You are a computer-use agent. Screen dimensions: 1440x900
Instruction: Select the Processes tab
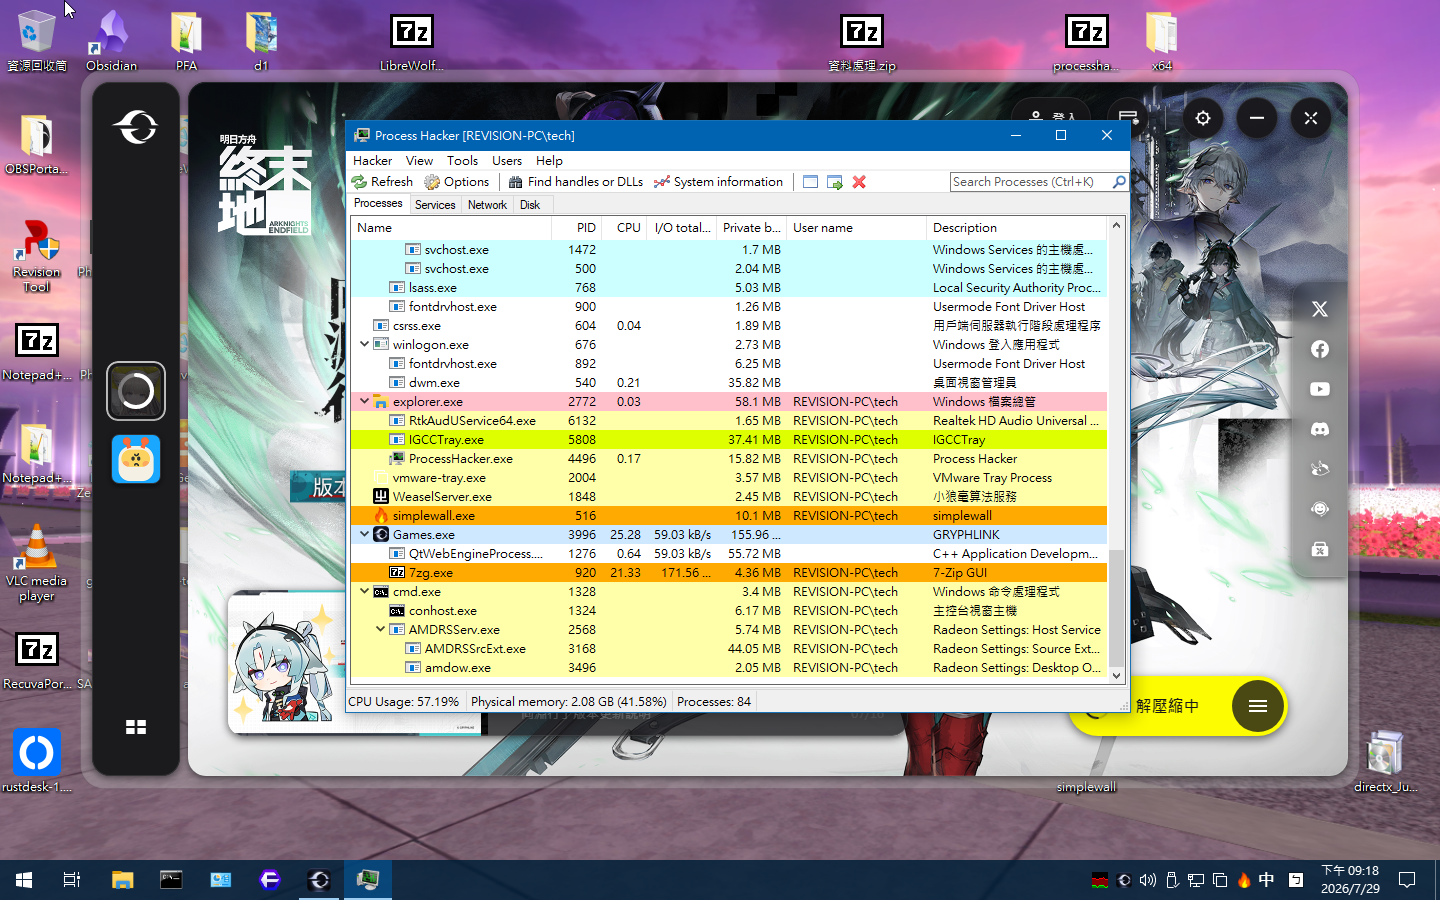pos(378,204)
